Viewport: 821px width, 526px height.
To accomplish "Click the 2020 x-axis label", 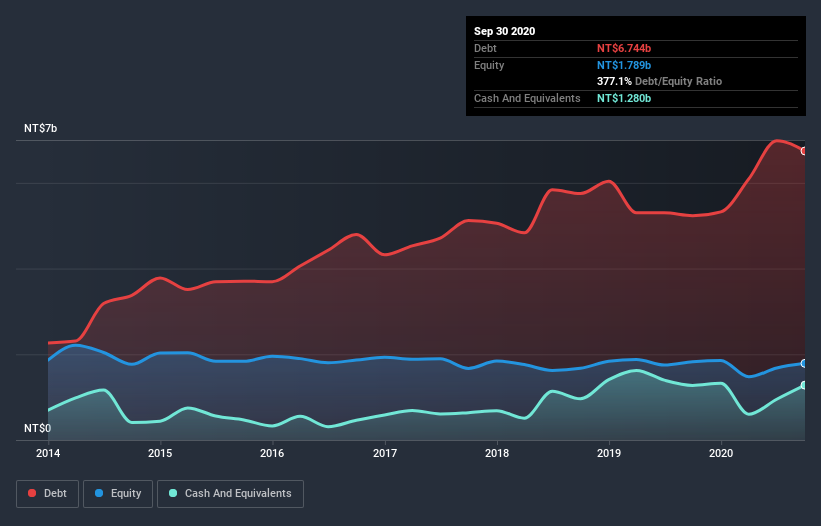I will coord(721,453).
